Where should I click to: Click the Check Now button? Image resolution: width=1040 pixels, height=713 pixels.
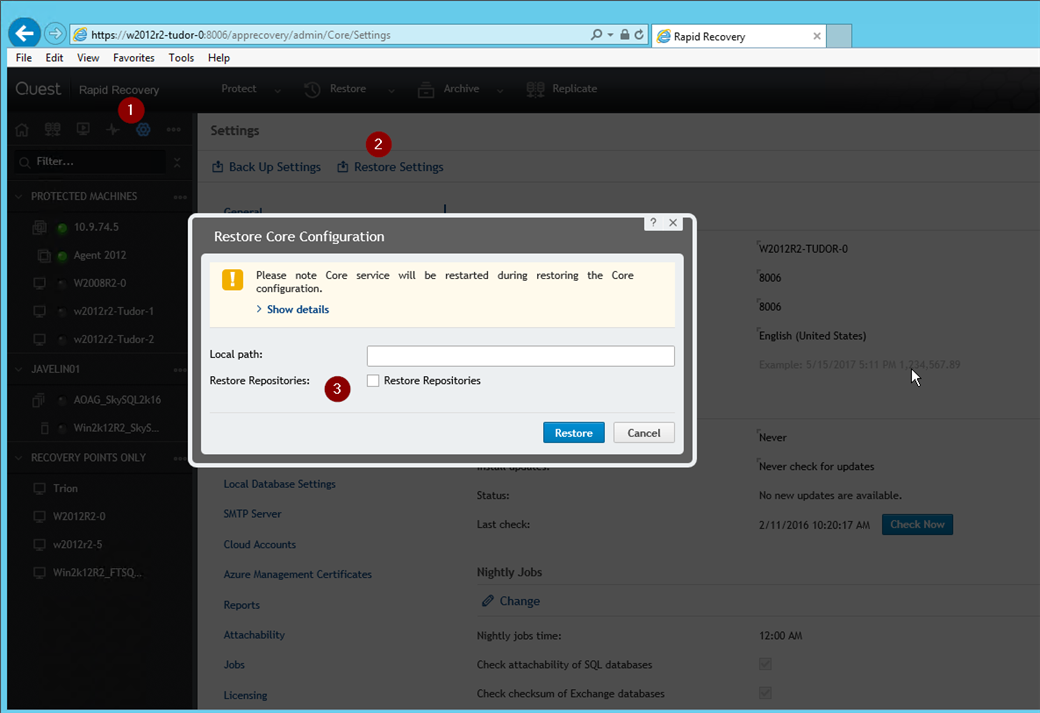(917, 524)
